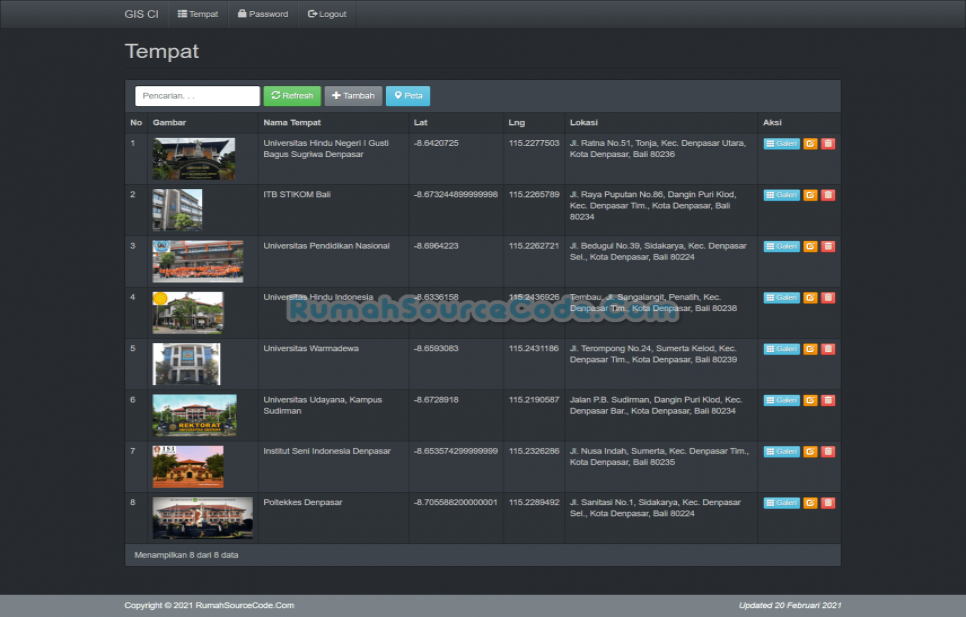The image size is (966, 617).
Task: Delete Institut Seni Indonesia Denpasar entry
Action: [x=828, y=451]
